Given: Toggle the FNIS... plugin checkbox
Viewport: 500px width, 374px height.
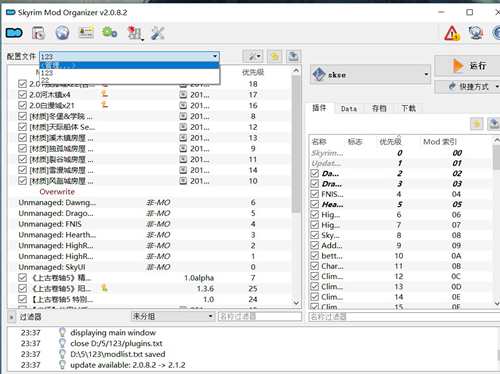Looking at the screenshot, I should 314,194.
